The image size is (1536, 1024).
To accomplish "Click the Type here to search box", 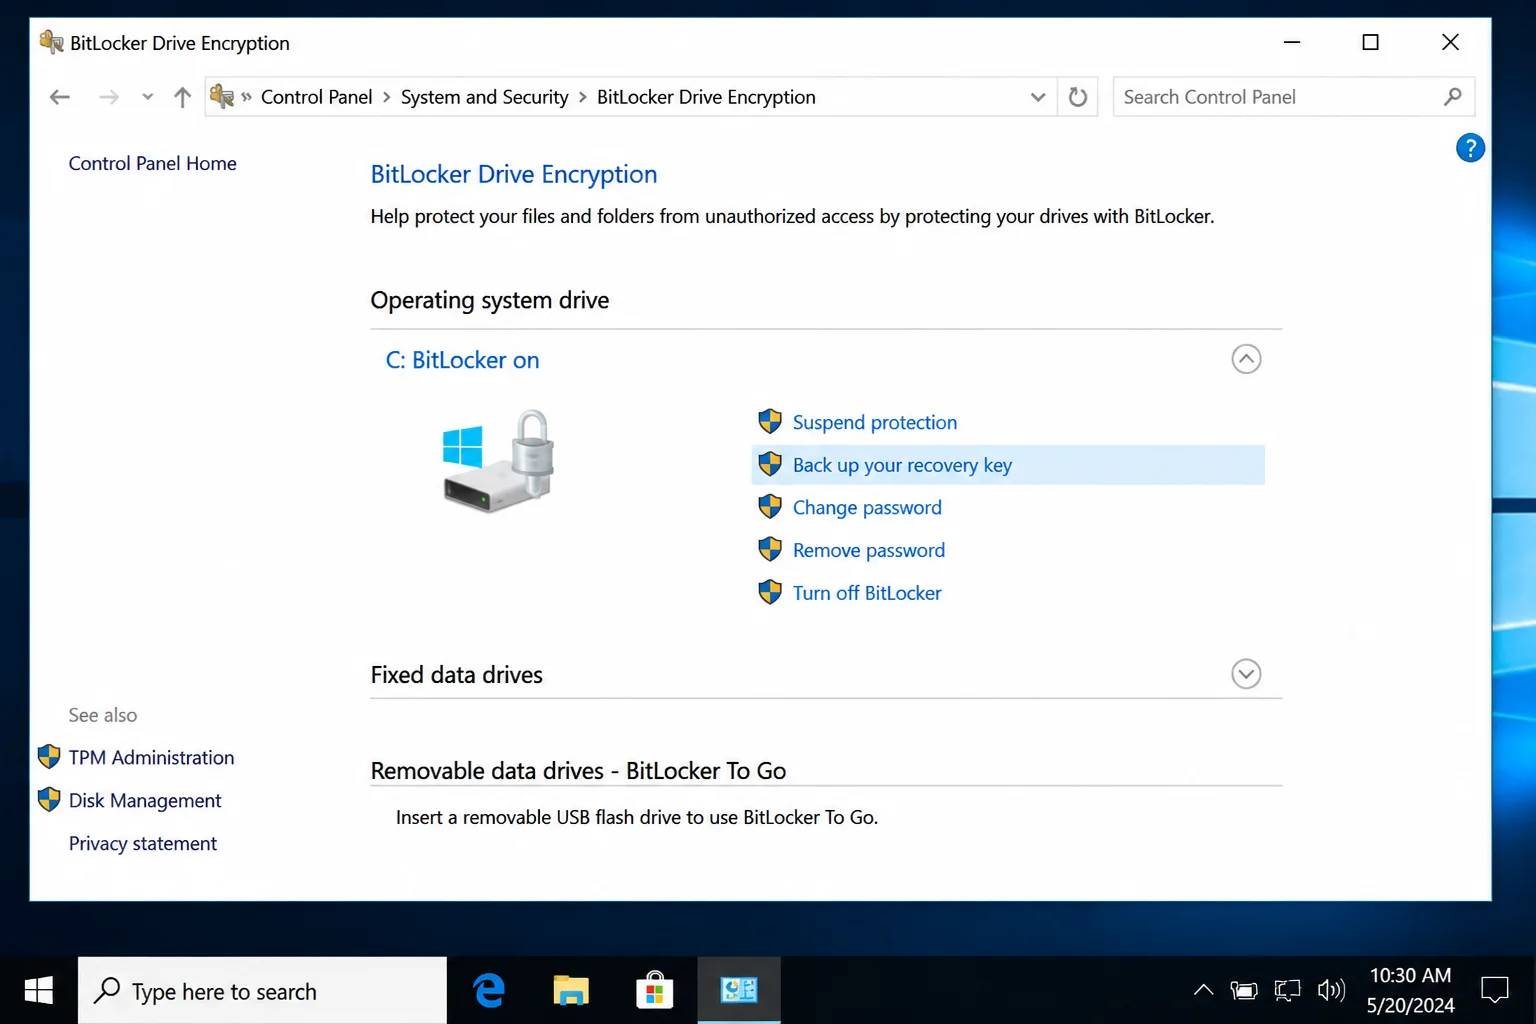I will point(263,991).
